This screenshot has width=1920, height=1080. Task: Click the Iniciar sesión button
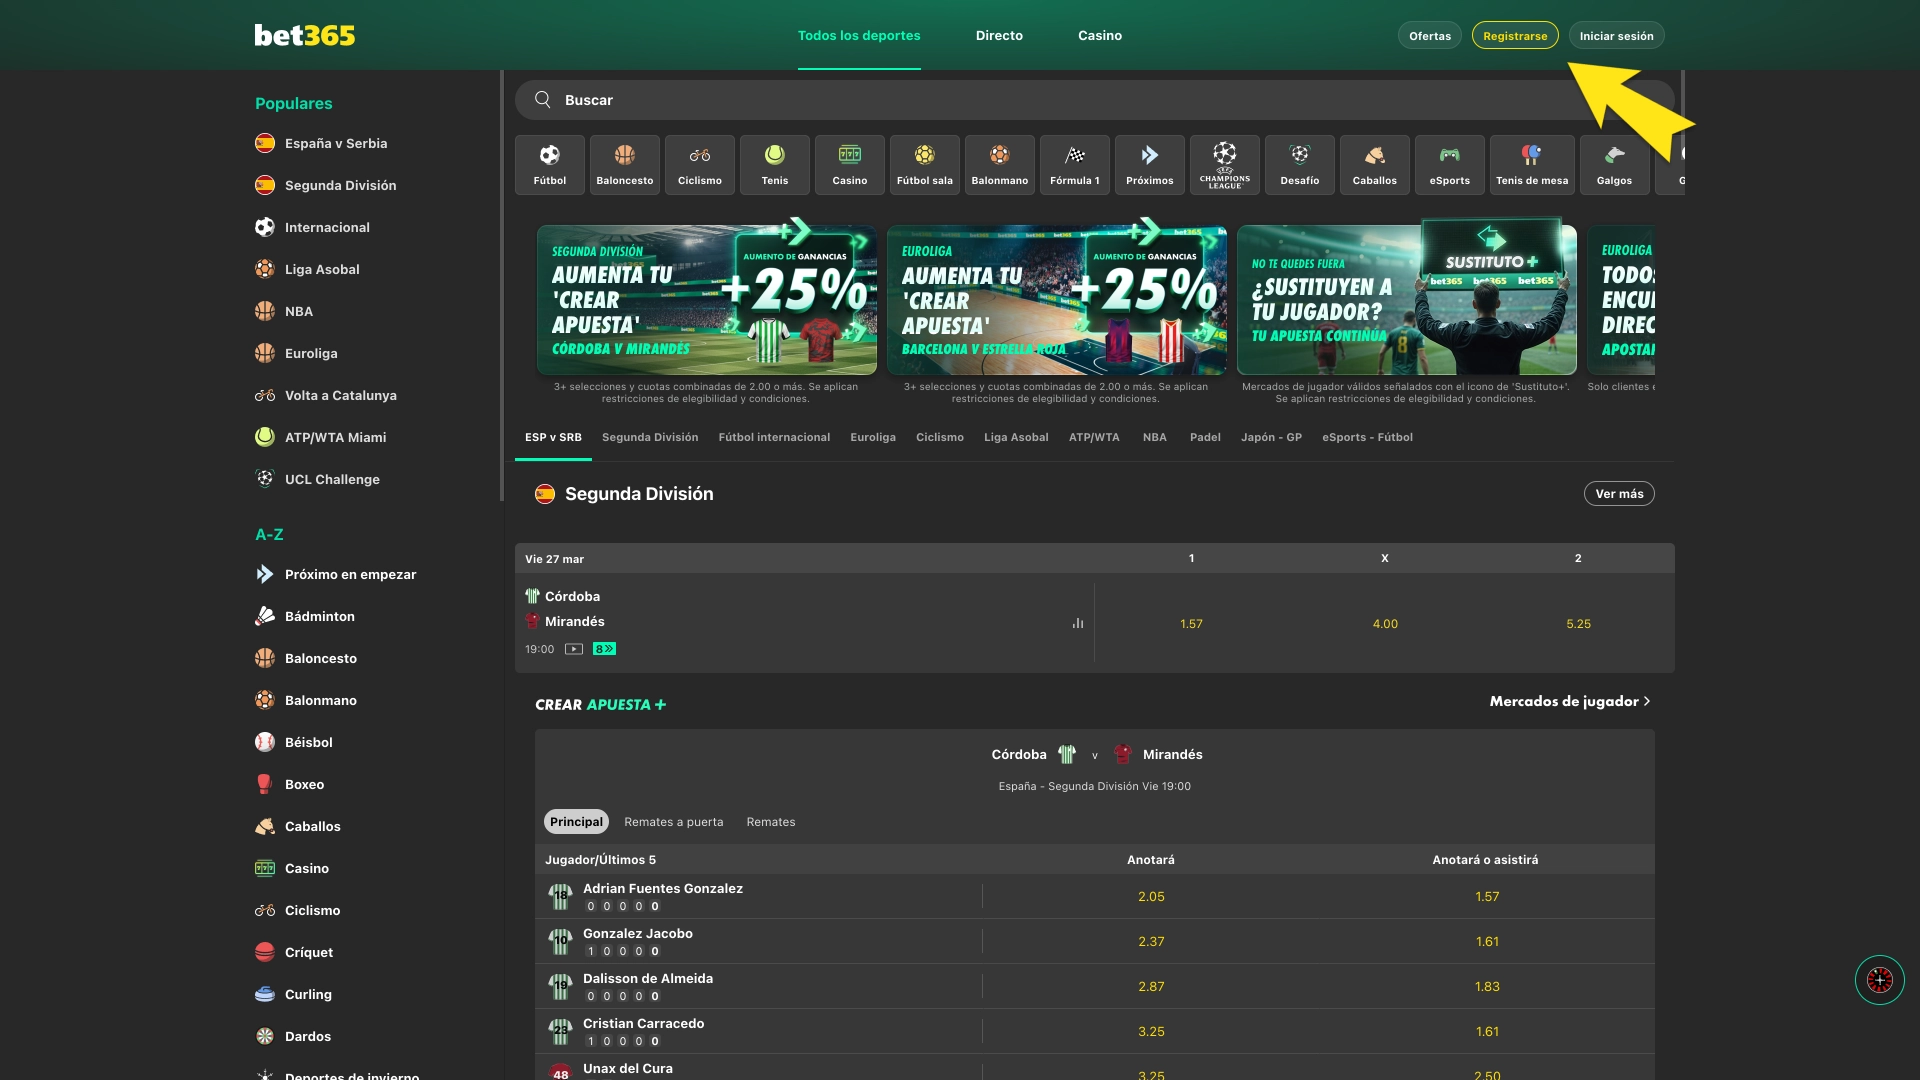(x=1616, y=36)
